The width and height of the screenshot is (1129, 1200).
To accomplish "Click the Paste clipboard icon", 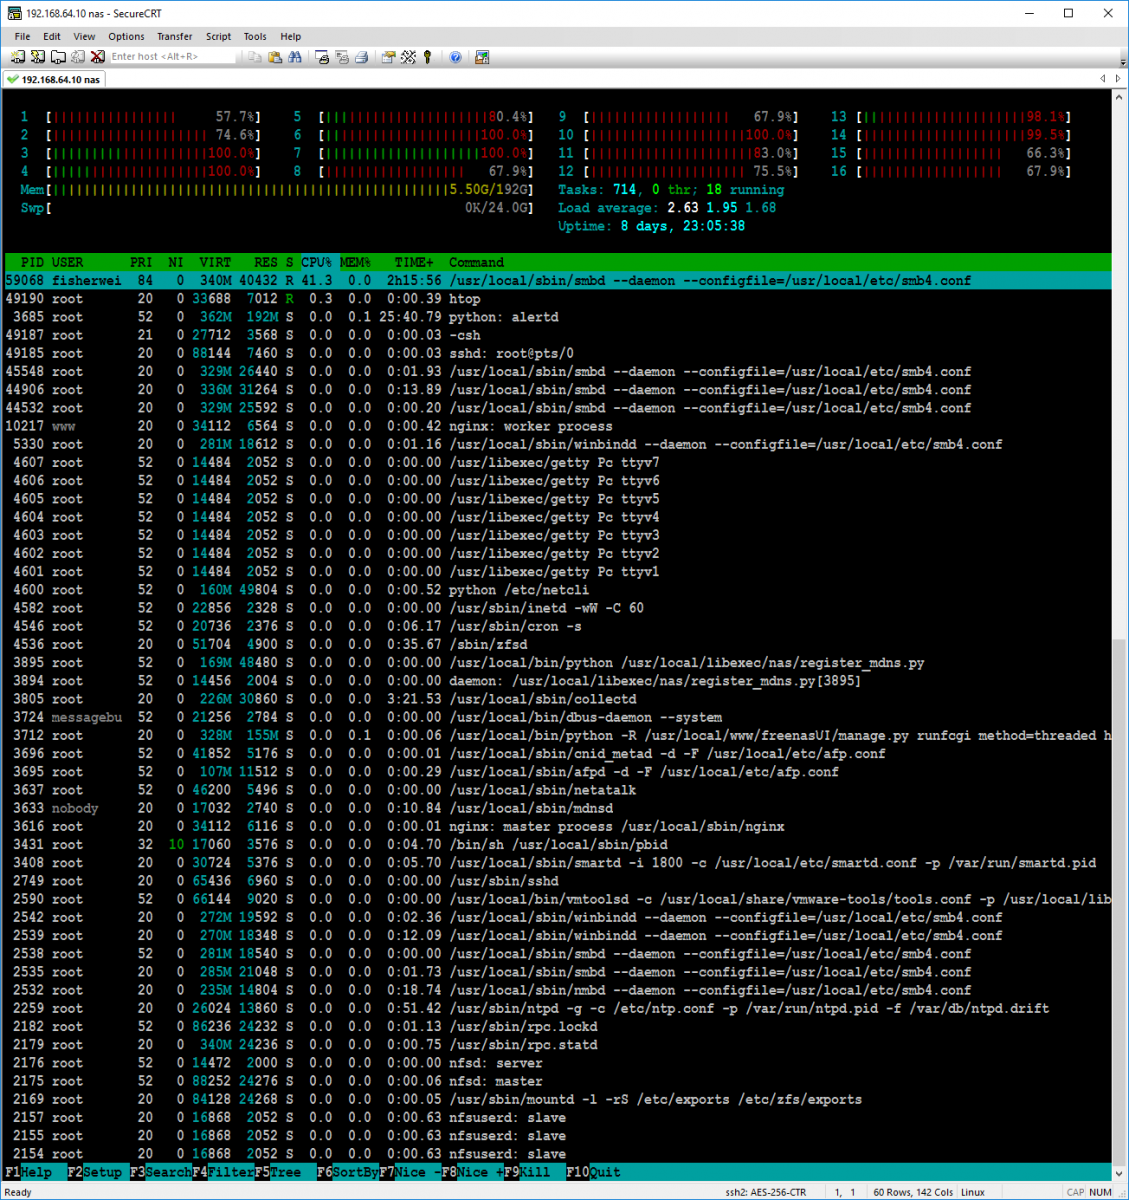I will coord(275,57).
